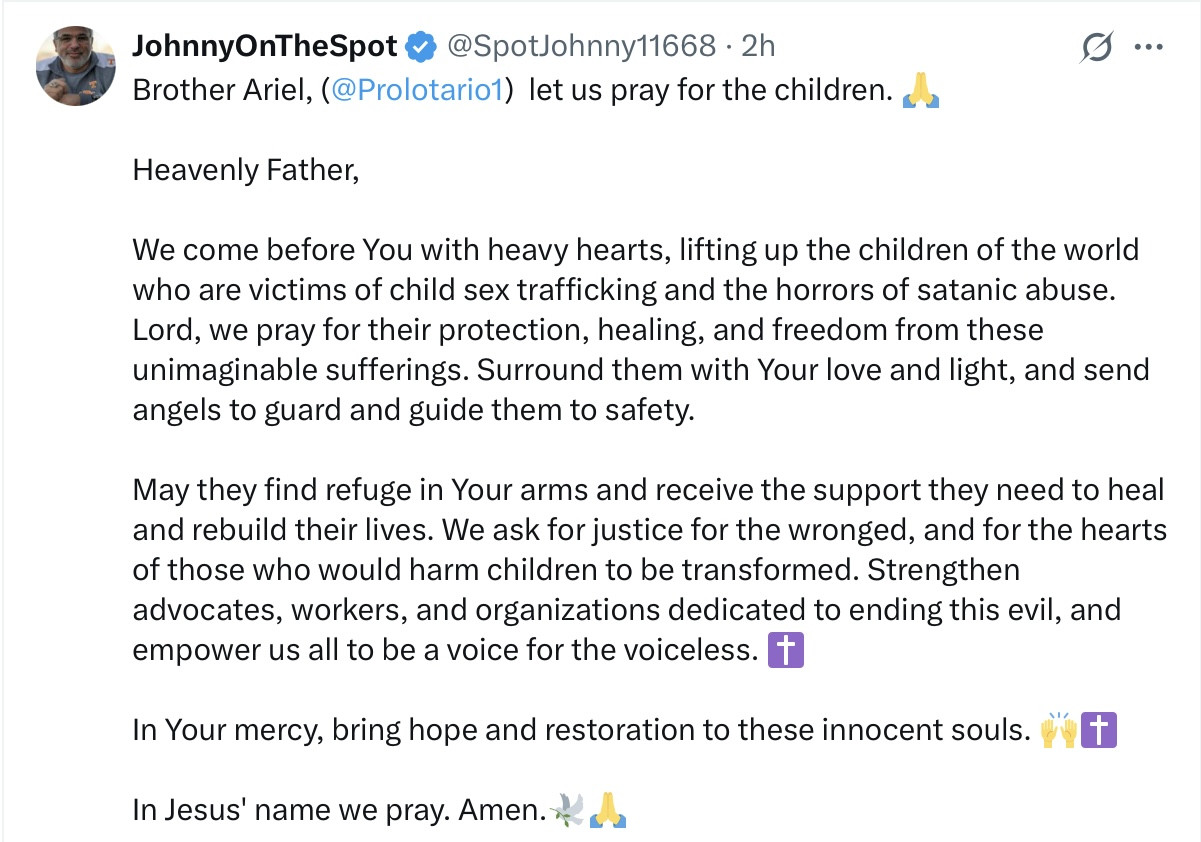Screen dimensions: 1201x842
Task: Click the raised hands emoji
Action: (x=1059, y=731)
